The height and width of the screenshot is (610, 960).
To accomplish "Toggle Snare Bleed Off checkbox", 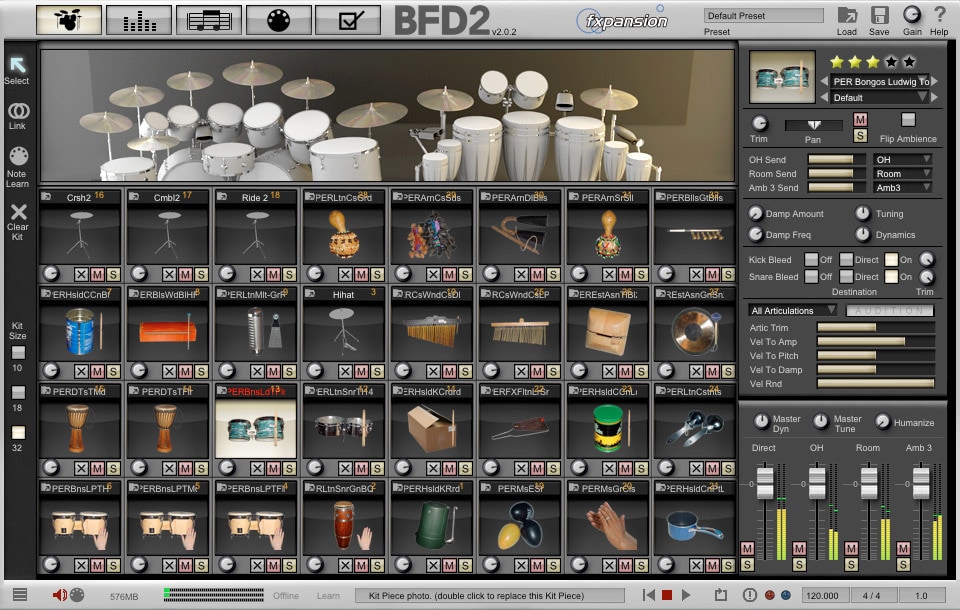I will [811, 277].
